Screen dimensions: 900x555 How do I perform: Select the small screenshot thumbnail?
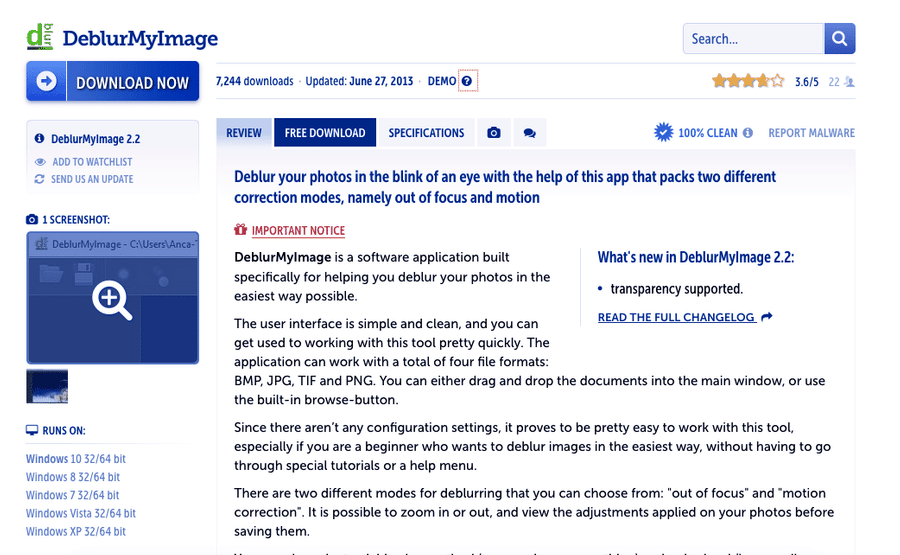pyautogui.click(x=47, y=386)
